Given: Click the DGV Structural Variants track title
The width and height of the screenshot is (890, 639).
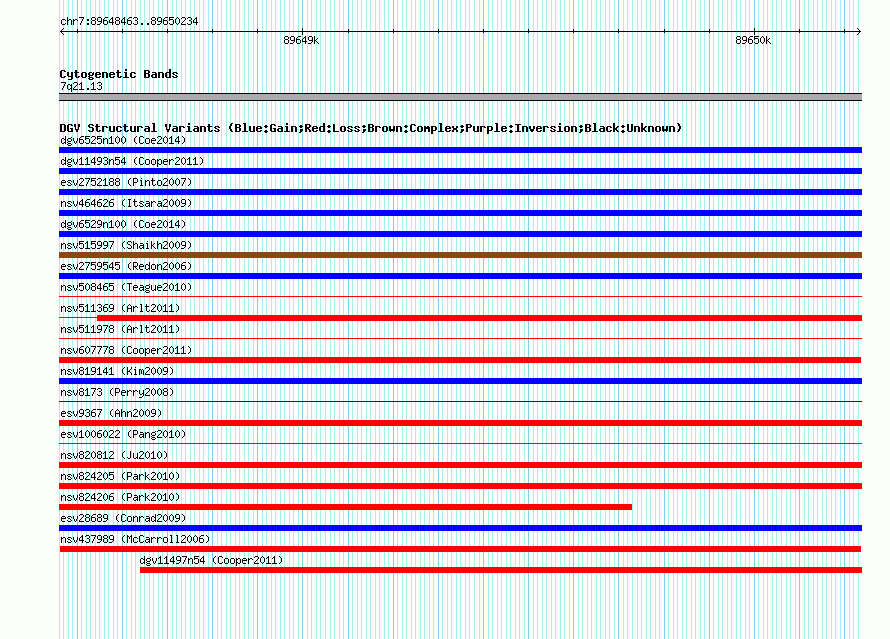Looking at the screenshot, I should [371, 128].
